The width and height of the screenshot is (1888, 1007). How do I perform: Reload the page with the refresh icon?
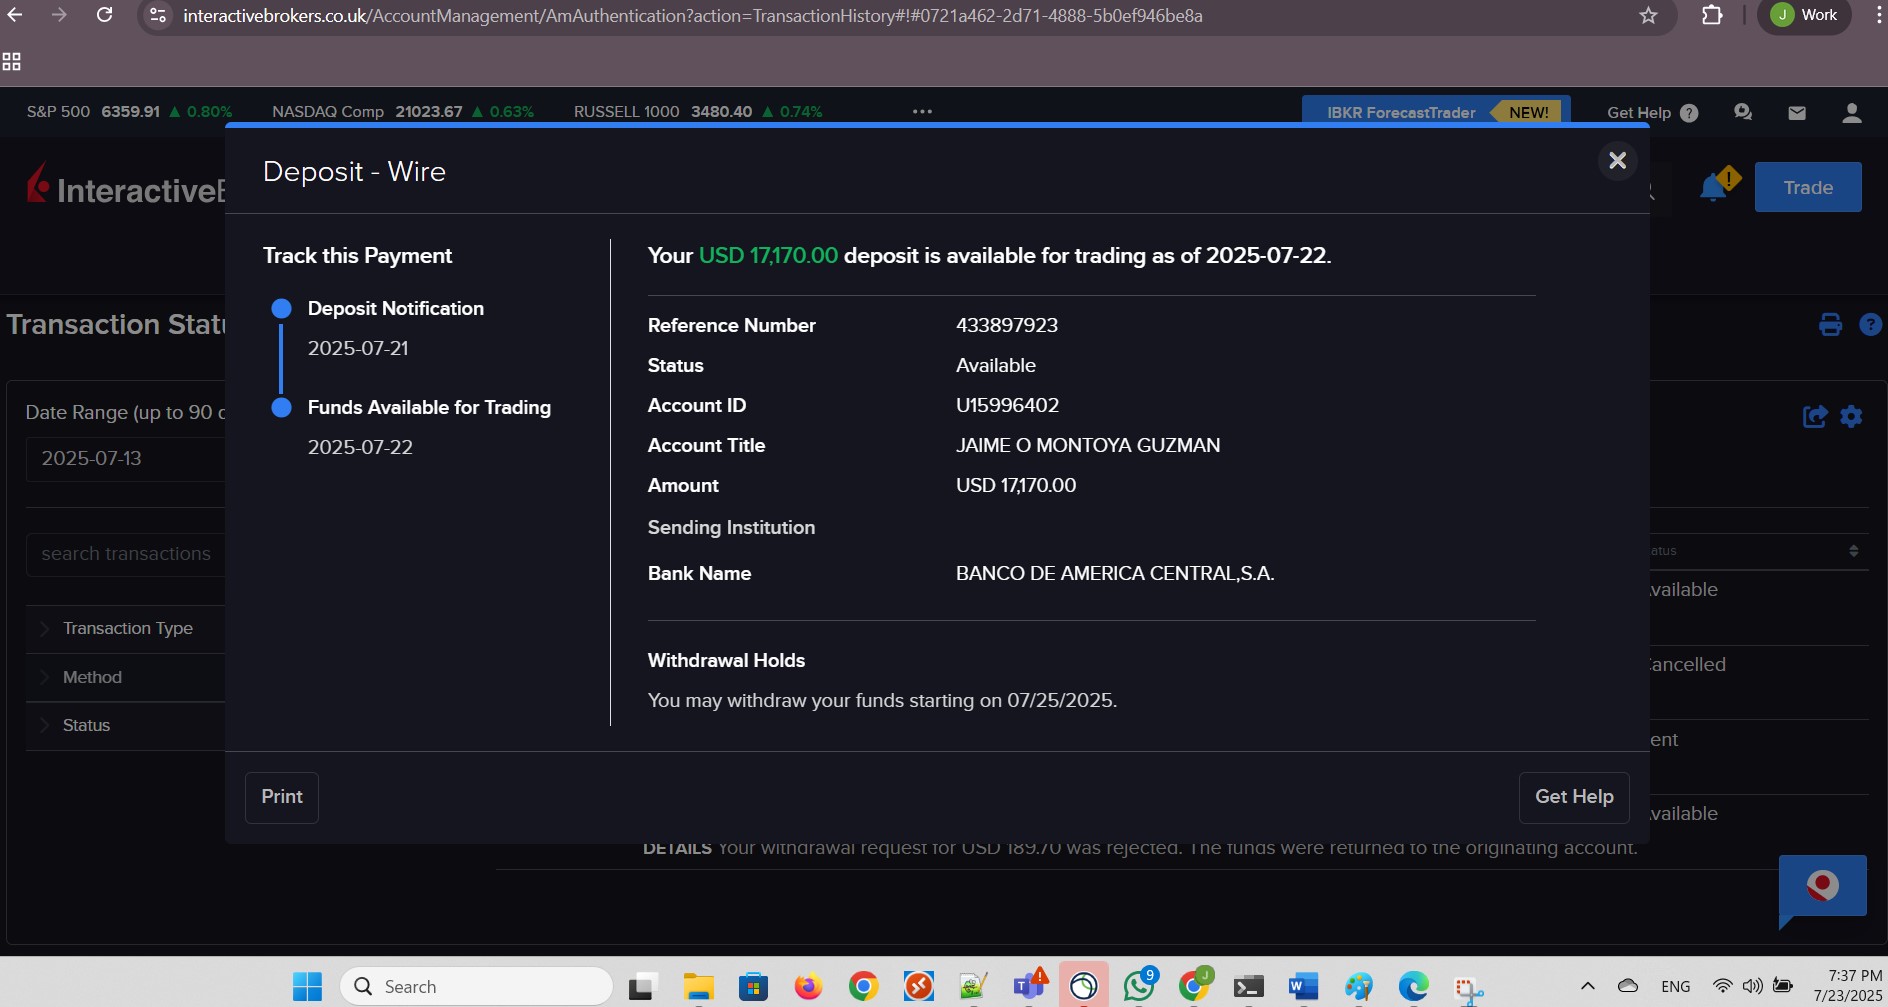point(104,15)
